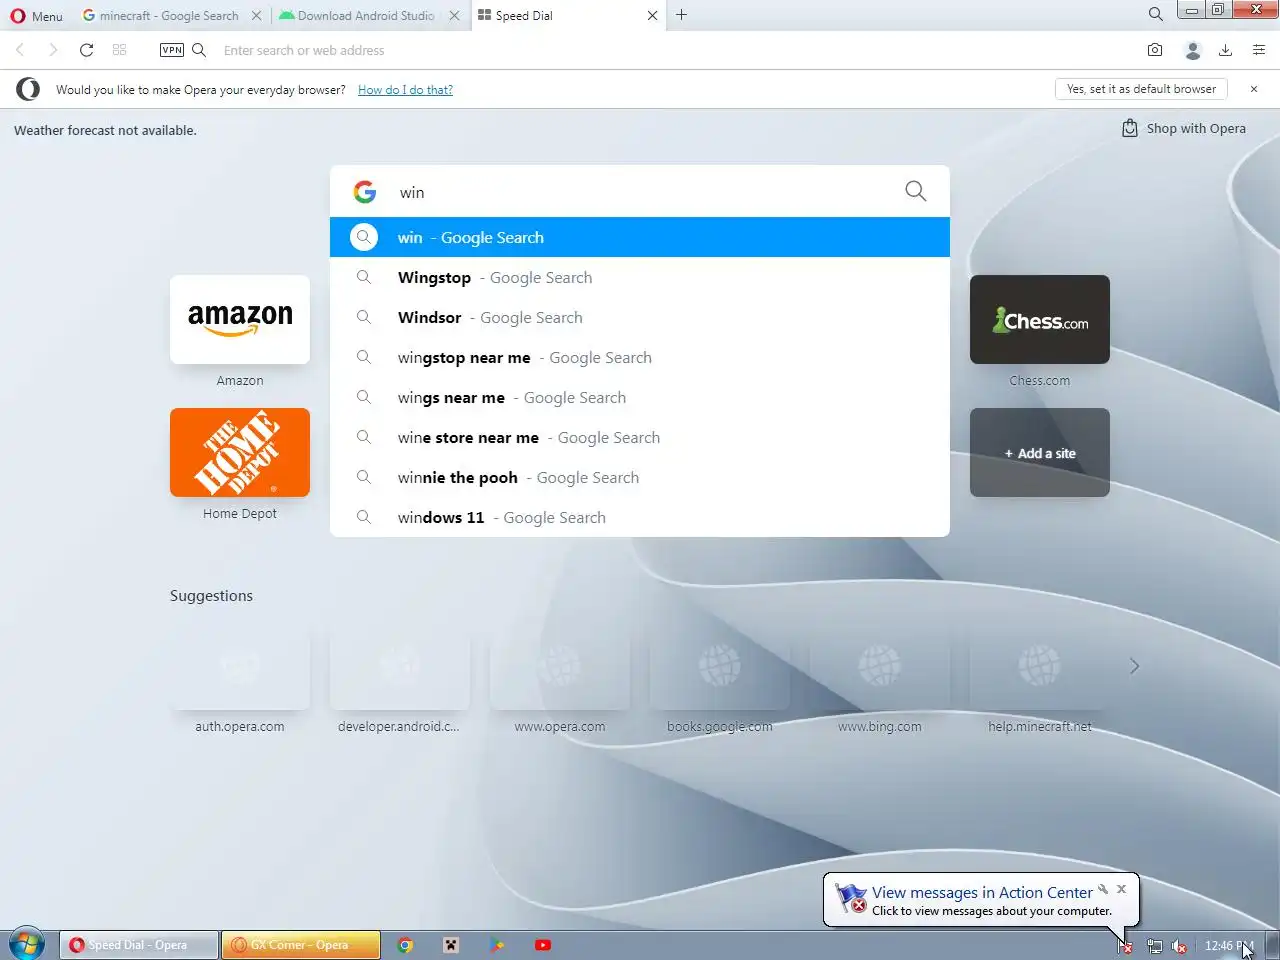Switch to Speed Dial - Opera taskbar button
Viewport: 1280px width, 960px height.
coord(139,945)
